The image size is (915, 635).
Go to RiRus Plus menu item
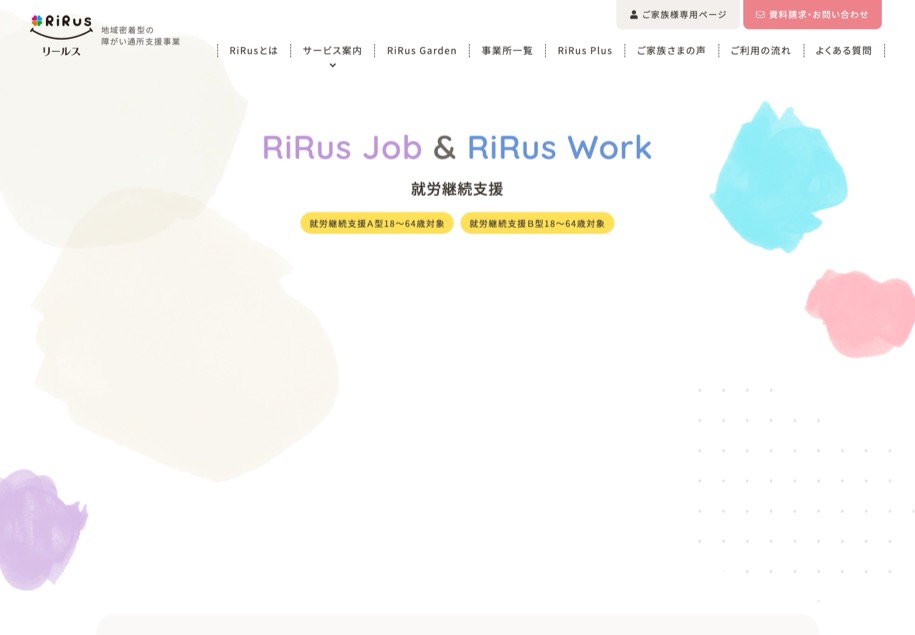(585, 51)
